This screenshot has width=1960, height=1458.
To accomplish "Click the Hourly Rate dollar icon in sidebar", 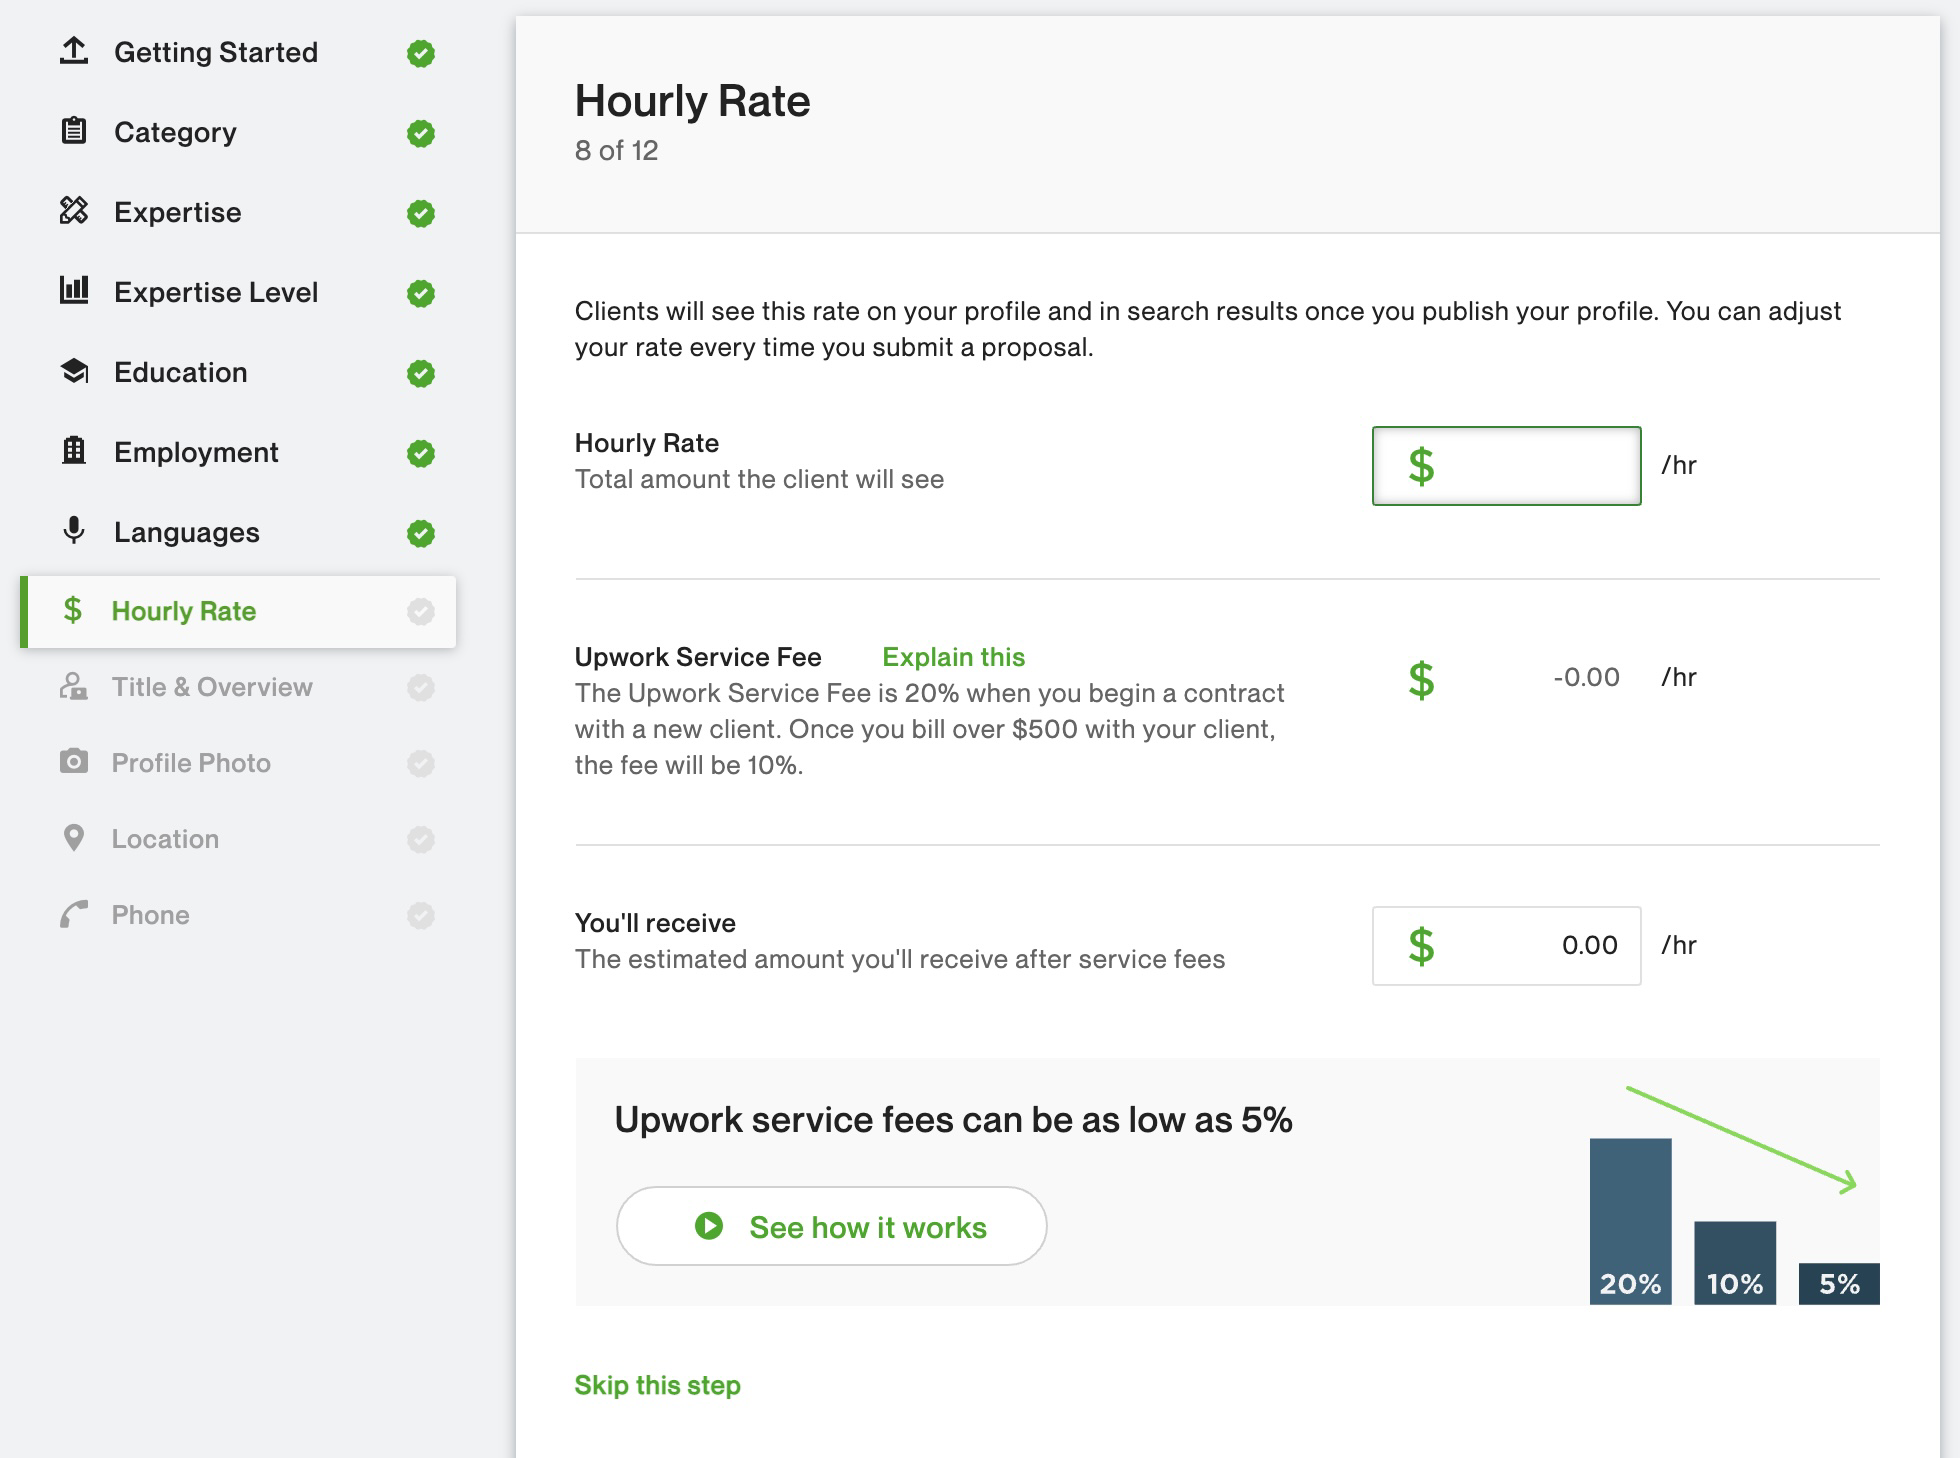I will click(x=72, y=610).
